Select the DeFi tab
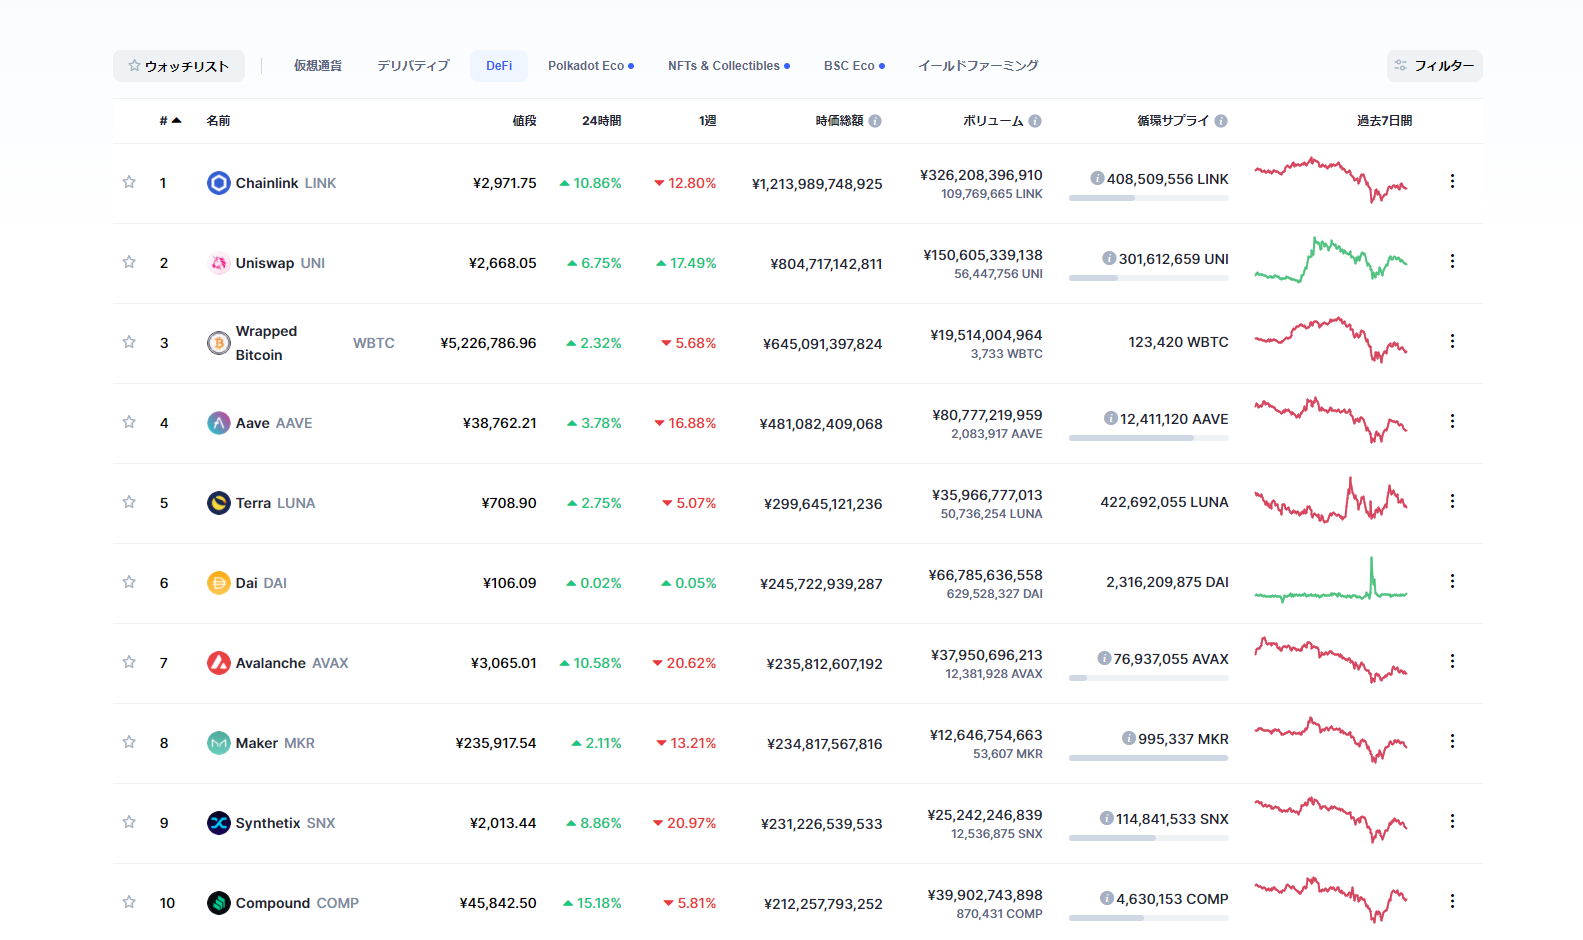1583x940 pixels. click(x=499, y=66)
